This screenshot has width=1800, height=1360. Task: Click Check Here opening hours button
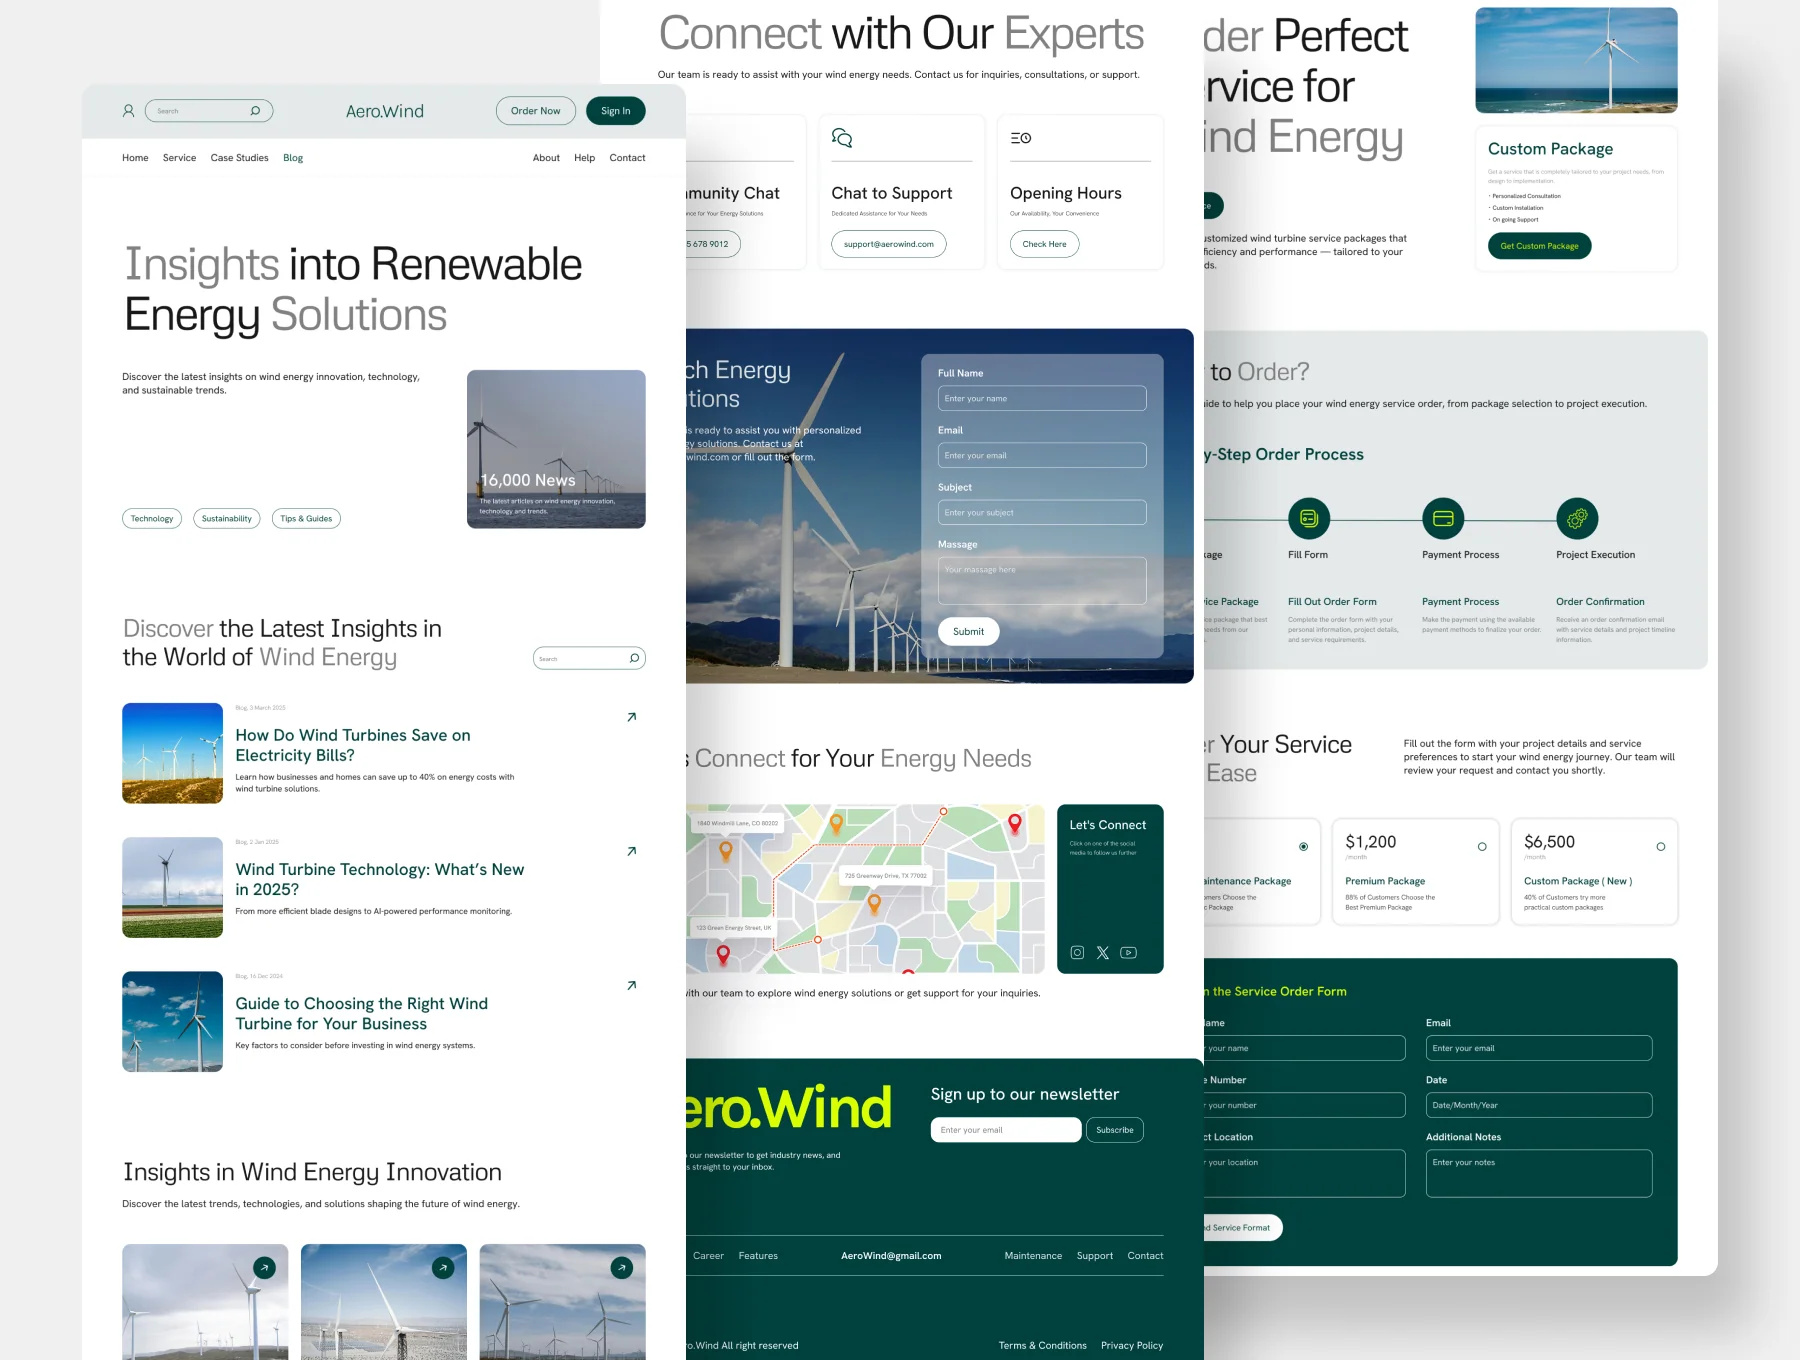(1044, 244)
